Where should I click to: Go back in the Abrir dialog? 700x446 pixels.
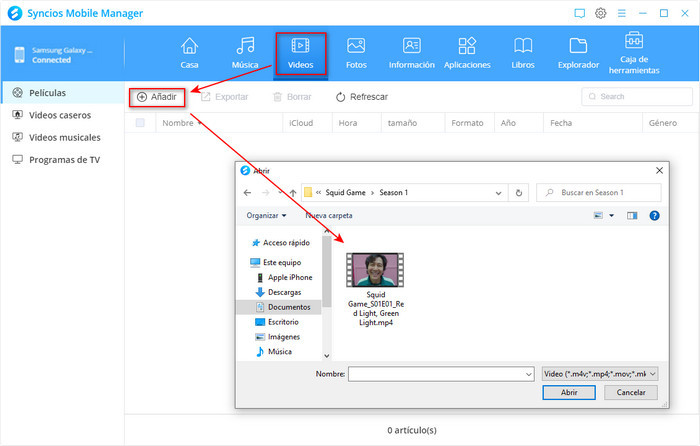point(247,192)
